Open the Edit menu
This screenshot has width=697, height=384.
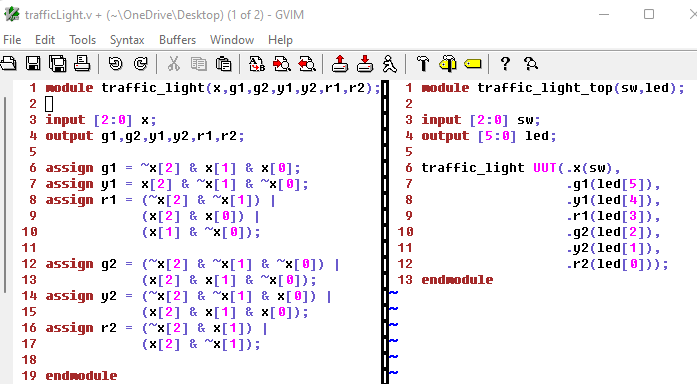pos(45,40)
